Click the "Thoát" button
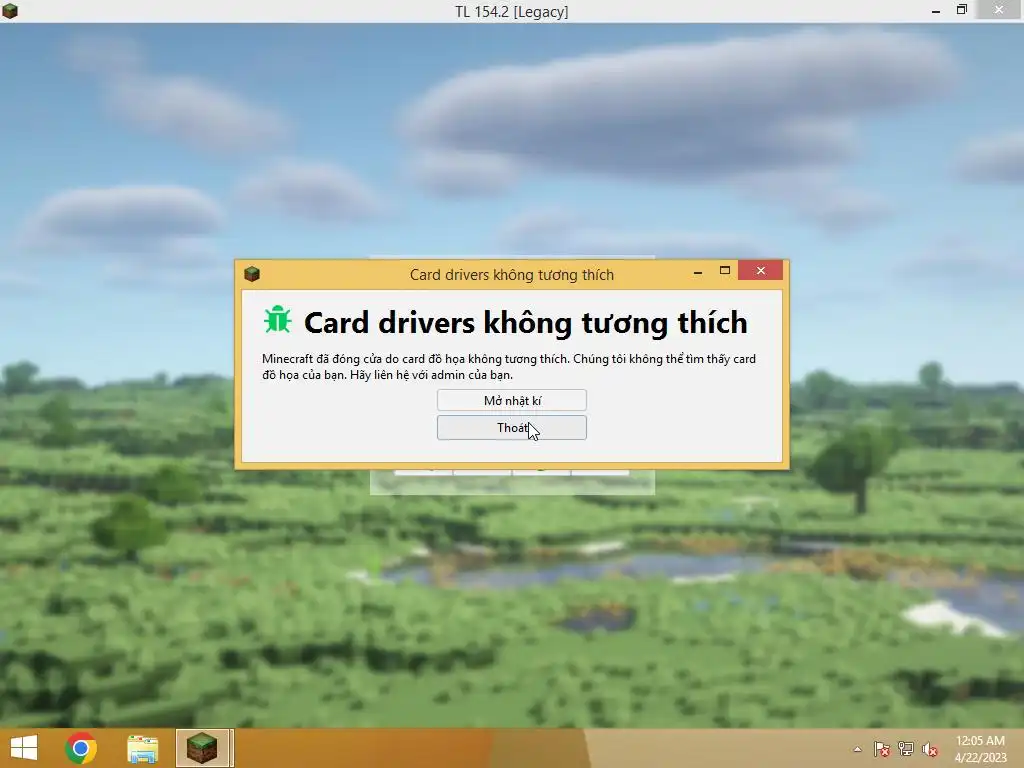1024x768 pixels. pos(511,428)
